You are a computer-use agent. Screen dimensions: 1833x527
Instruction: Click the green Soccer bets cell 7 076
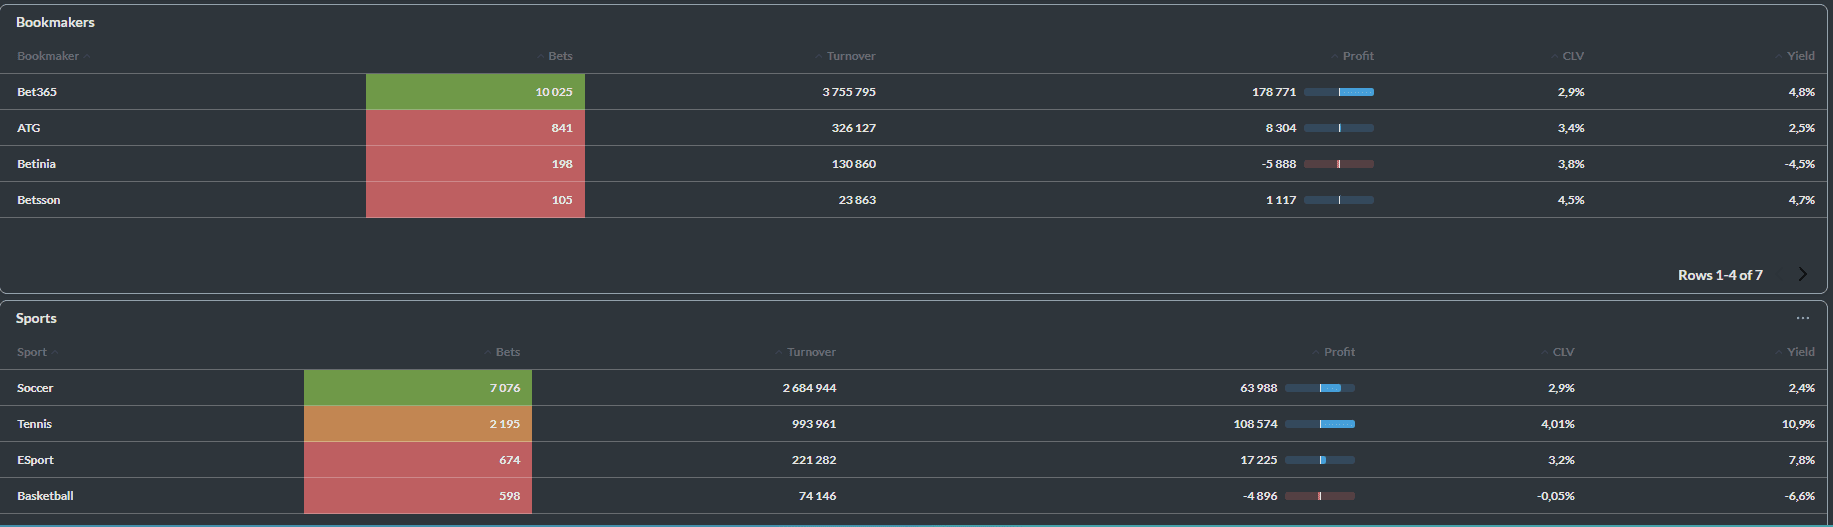pos(418,388)
